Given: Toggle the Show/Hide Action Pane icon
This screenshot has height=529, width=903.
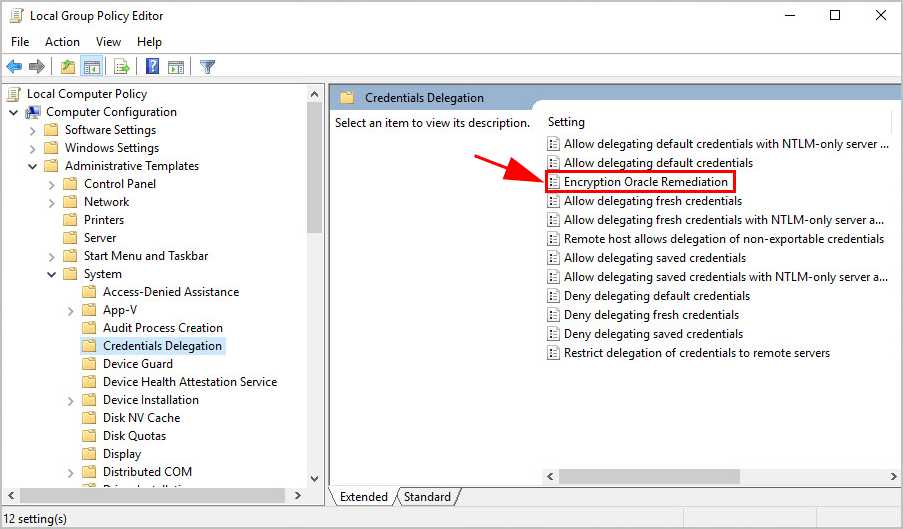Looking at the screenshot, I should point(176,67).
